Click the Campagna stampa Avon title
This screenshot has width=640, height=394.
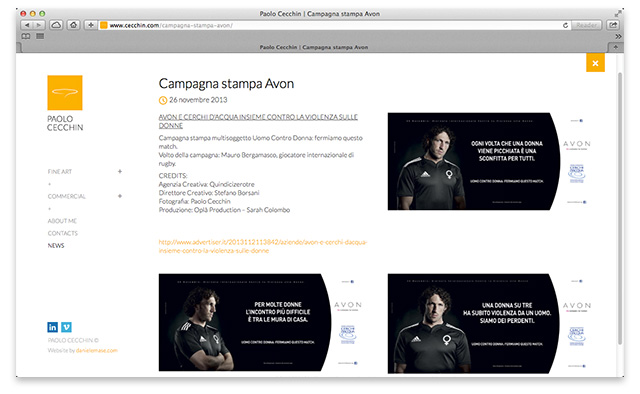point(226,84)
